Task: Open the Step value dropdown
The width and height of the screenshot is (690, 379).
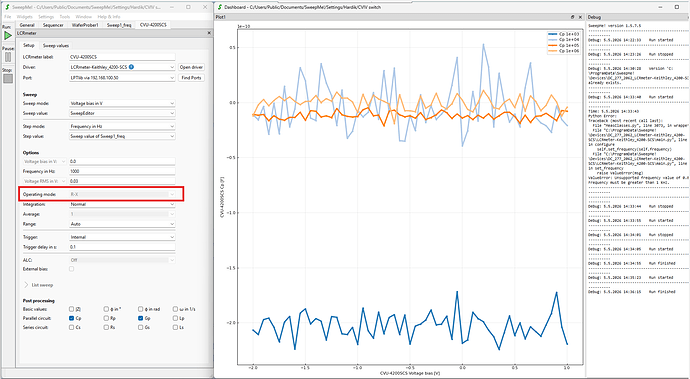Action: 122,136
